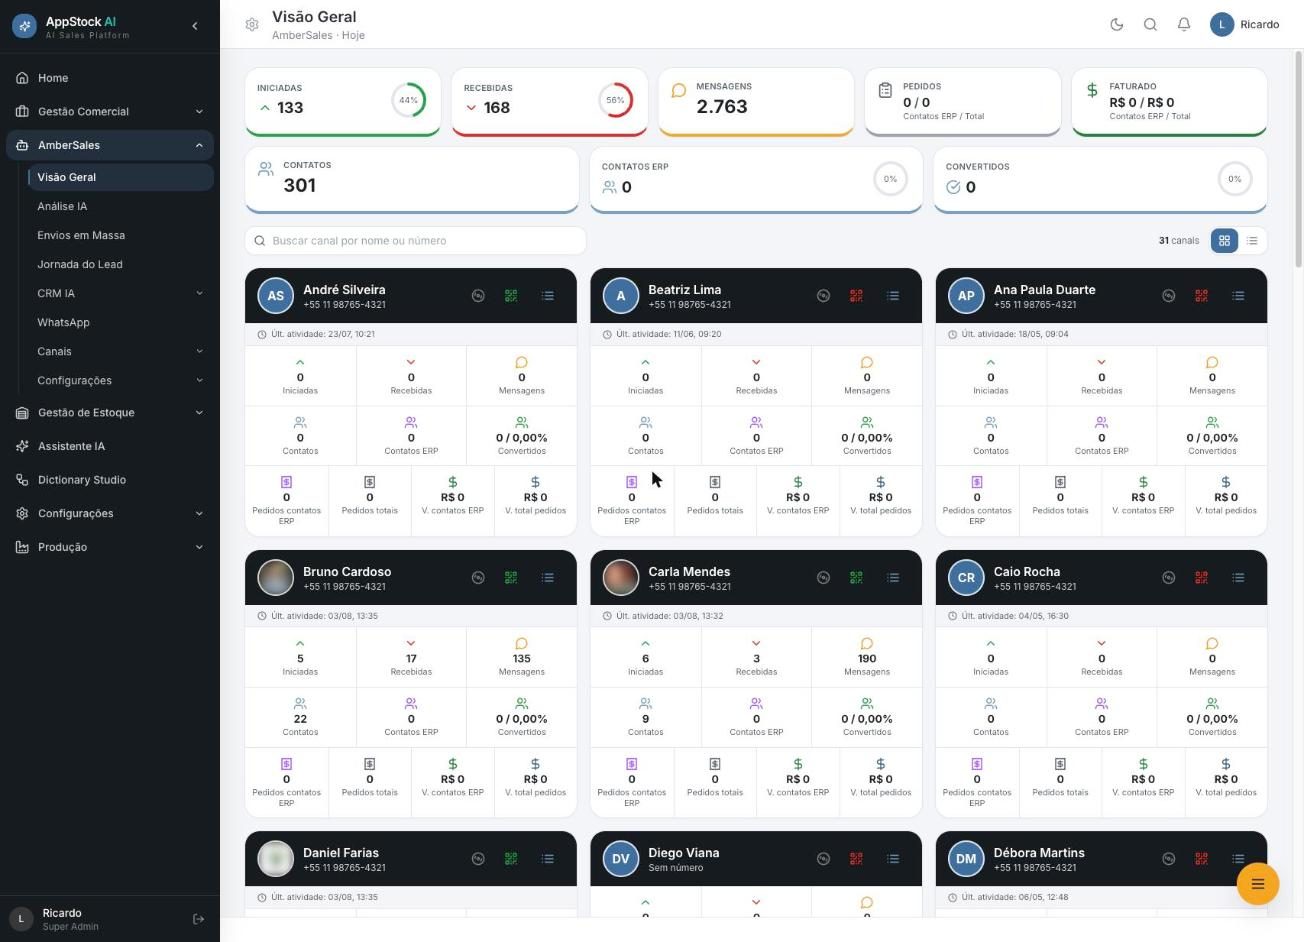This screenshot has width=1304, height=942.
Task: Click Carla Mendes' green QR code icon
Action: 856,578
